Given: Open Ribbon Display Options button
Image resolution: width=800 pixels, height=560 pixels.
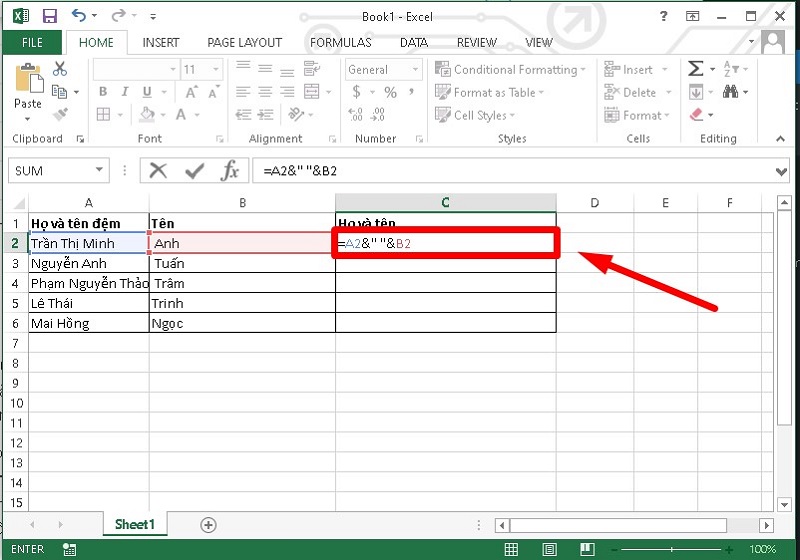Looking at the screenshot, I should (692, 16).
